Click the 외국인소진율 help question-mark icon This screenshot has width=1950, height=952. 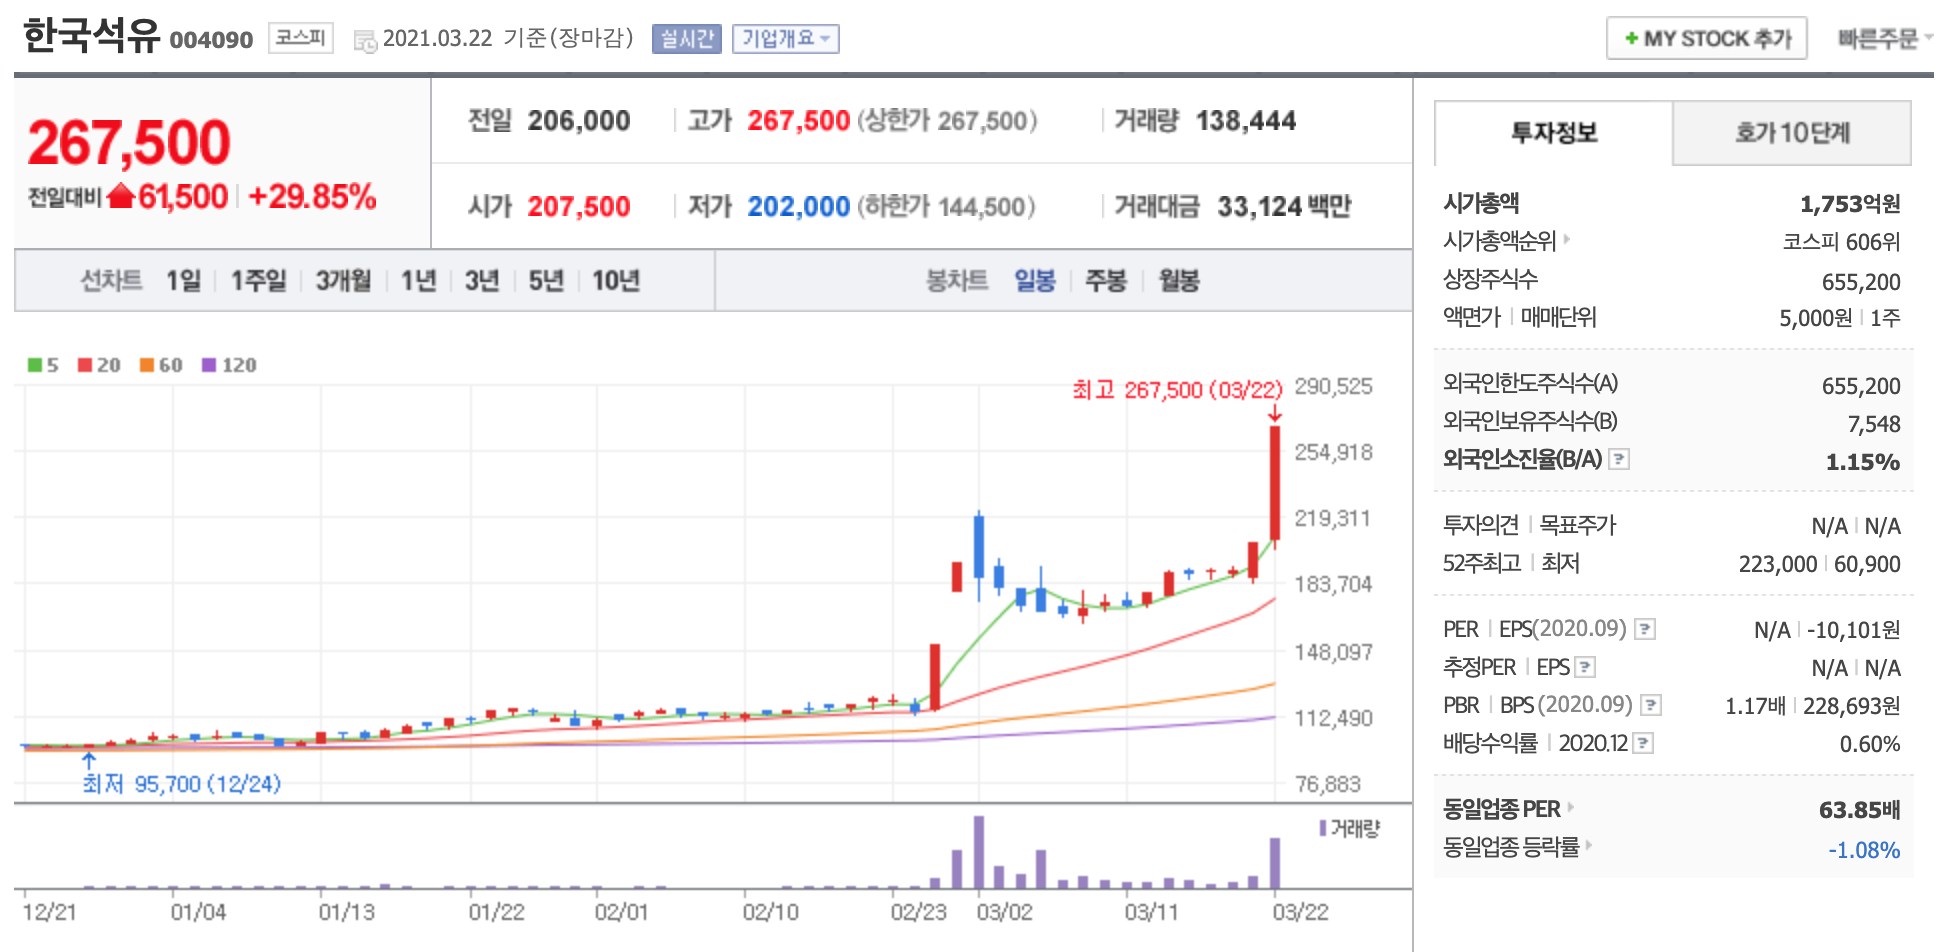(x=1619, y=459)
